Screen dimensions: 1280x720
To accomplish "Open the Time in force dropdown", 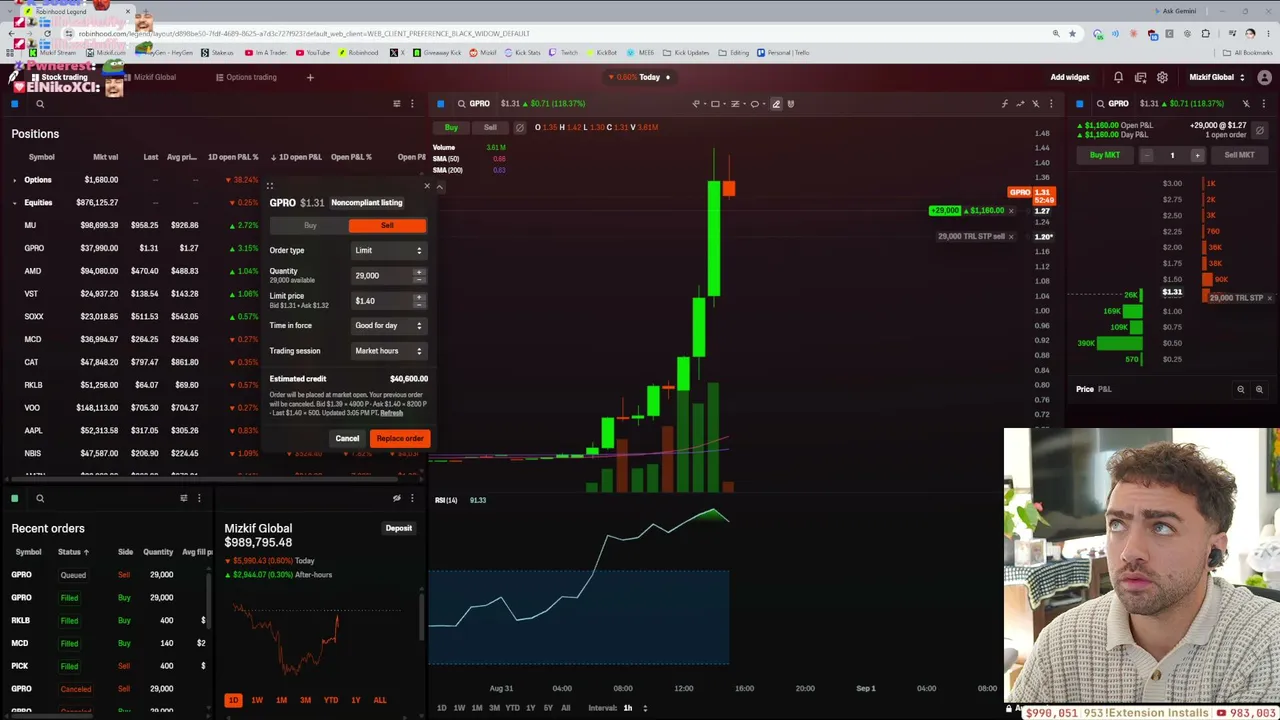I will (388, 326).
